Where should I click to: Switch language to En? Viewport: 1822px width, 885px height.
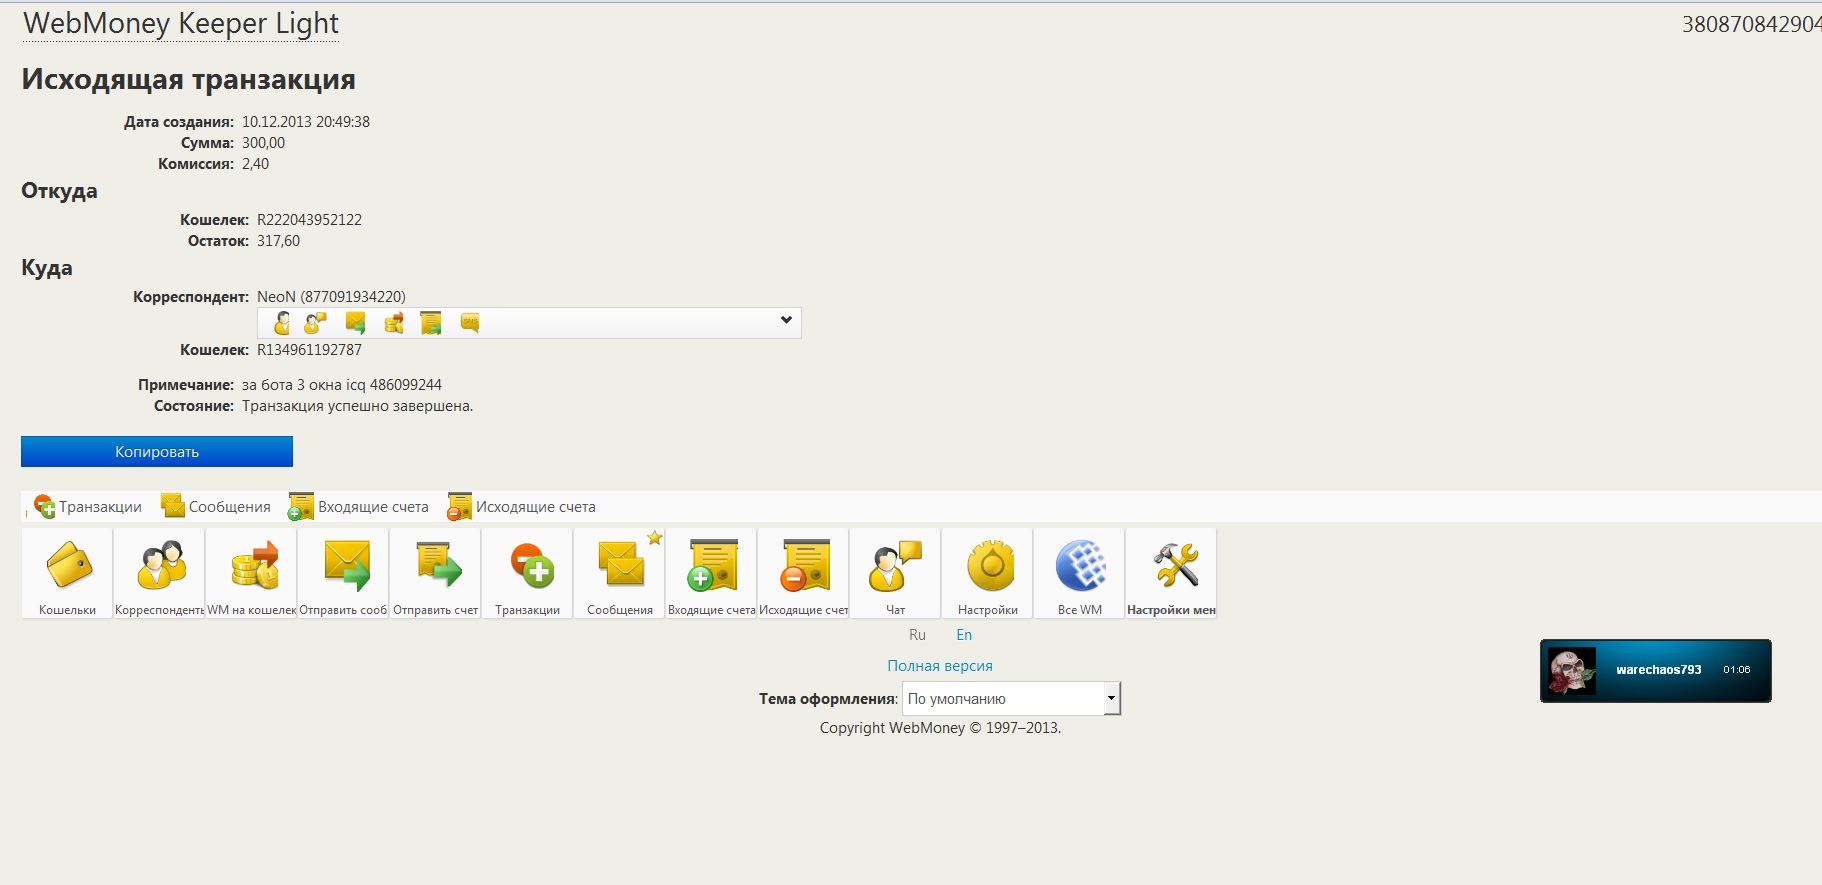click(x=964, y=635)
